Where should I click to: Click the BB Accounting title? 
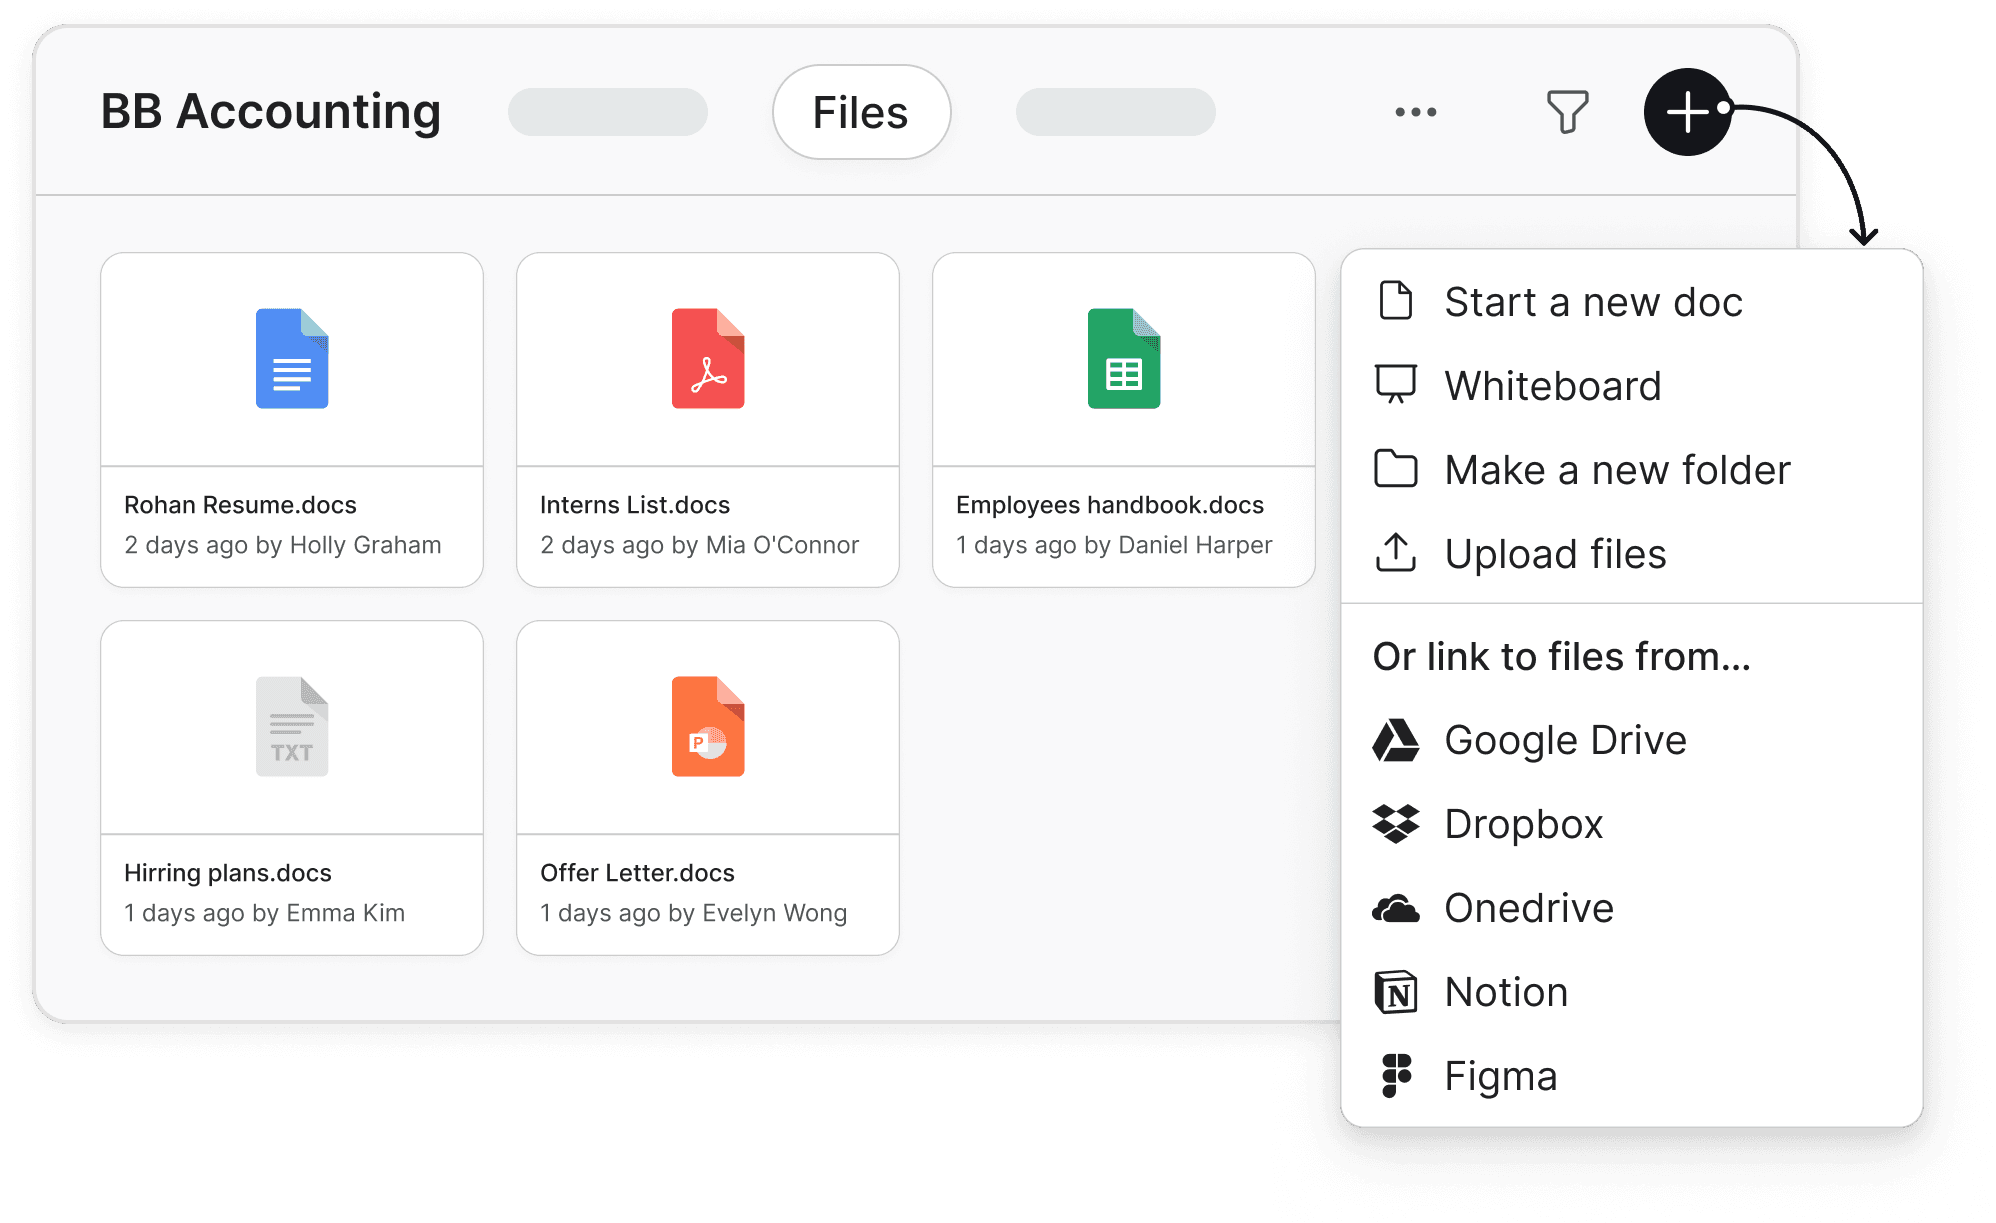pyautogui.click(x=270, y=112)
